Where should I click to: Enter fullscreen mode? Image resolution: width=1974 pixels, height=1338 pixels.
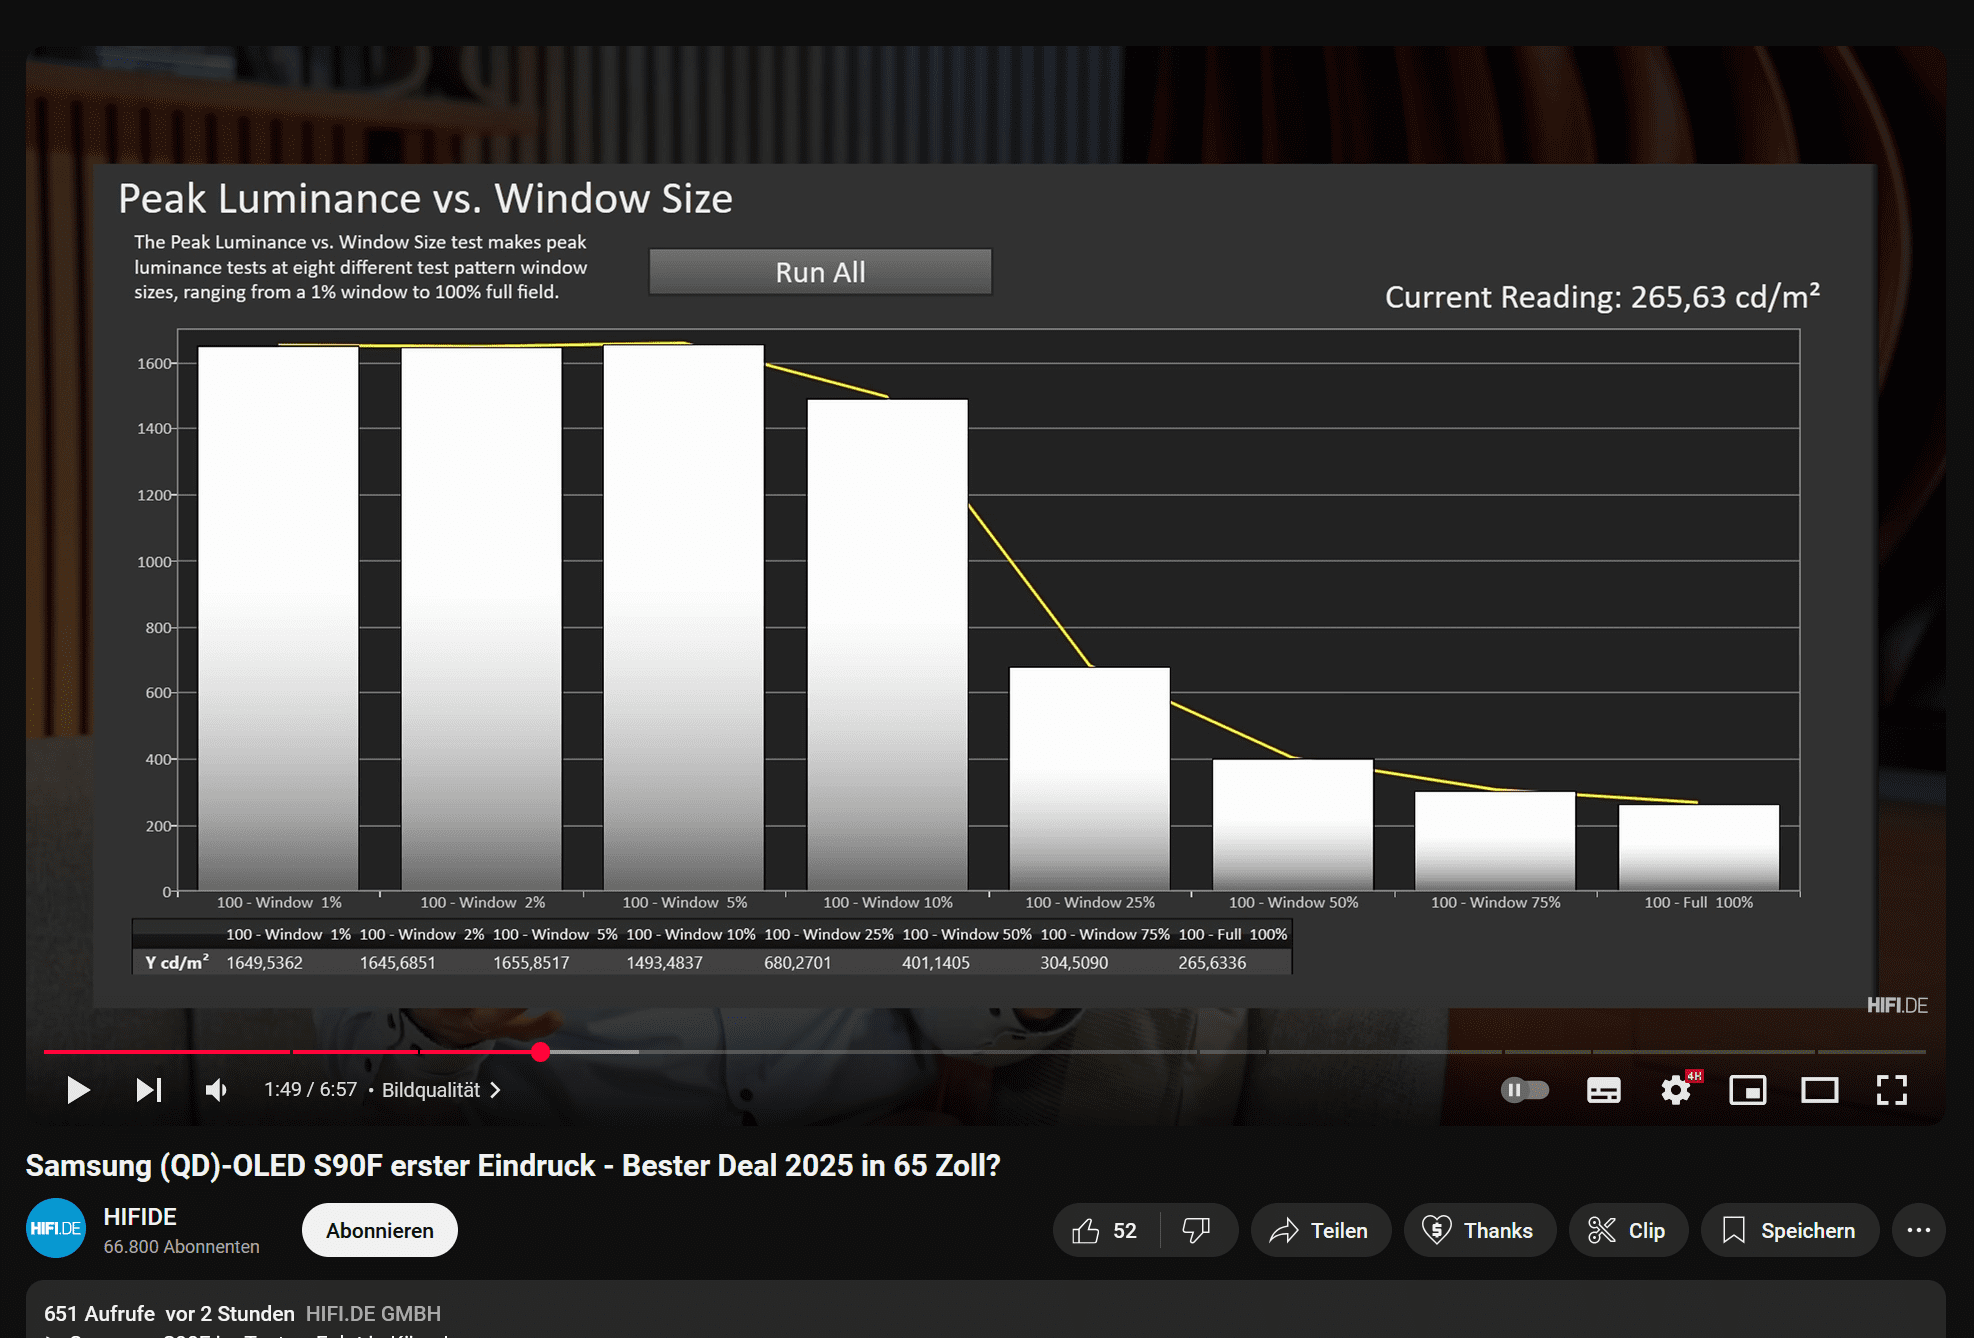1892,1090
